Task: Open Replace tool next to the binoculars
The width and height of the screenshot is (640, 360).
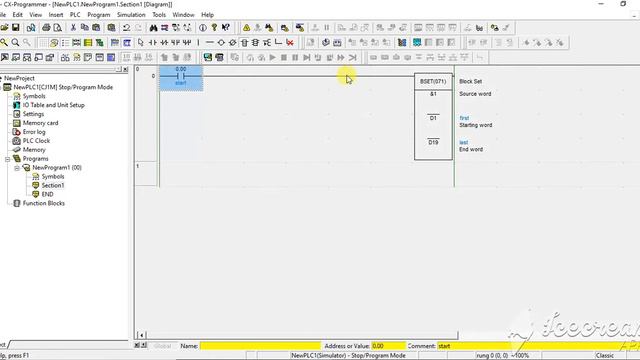Action: coord(164,28)
